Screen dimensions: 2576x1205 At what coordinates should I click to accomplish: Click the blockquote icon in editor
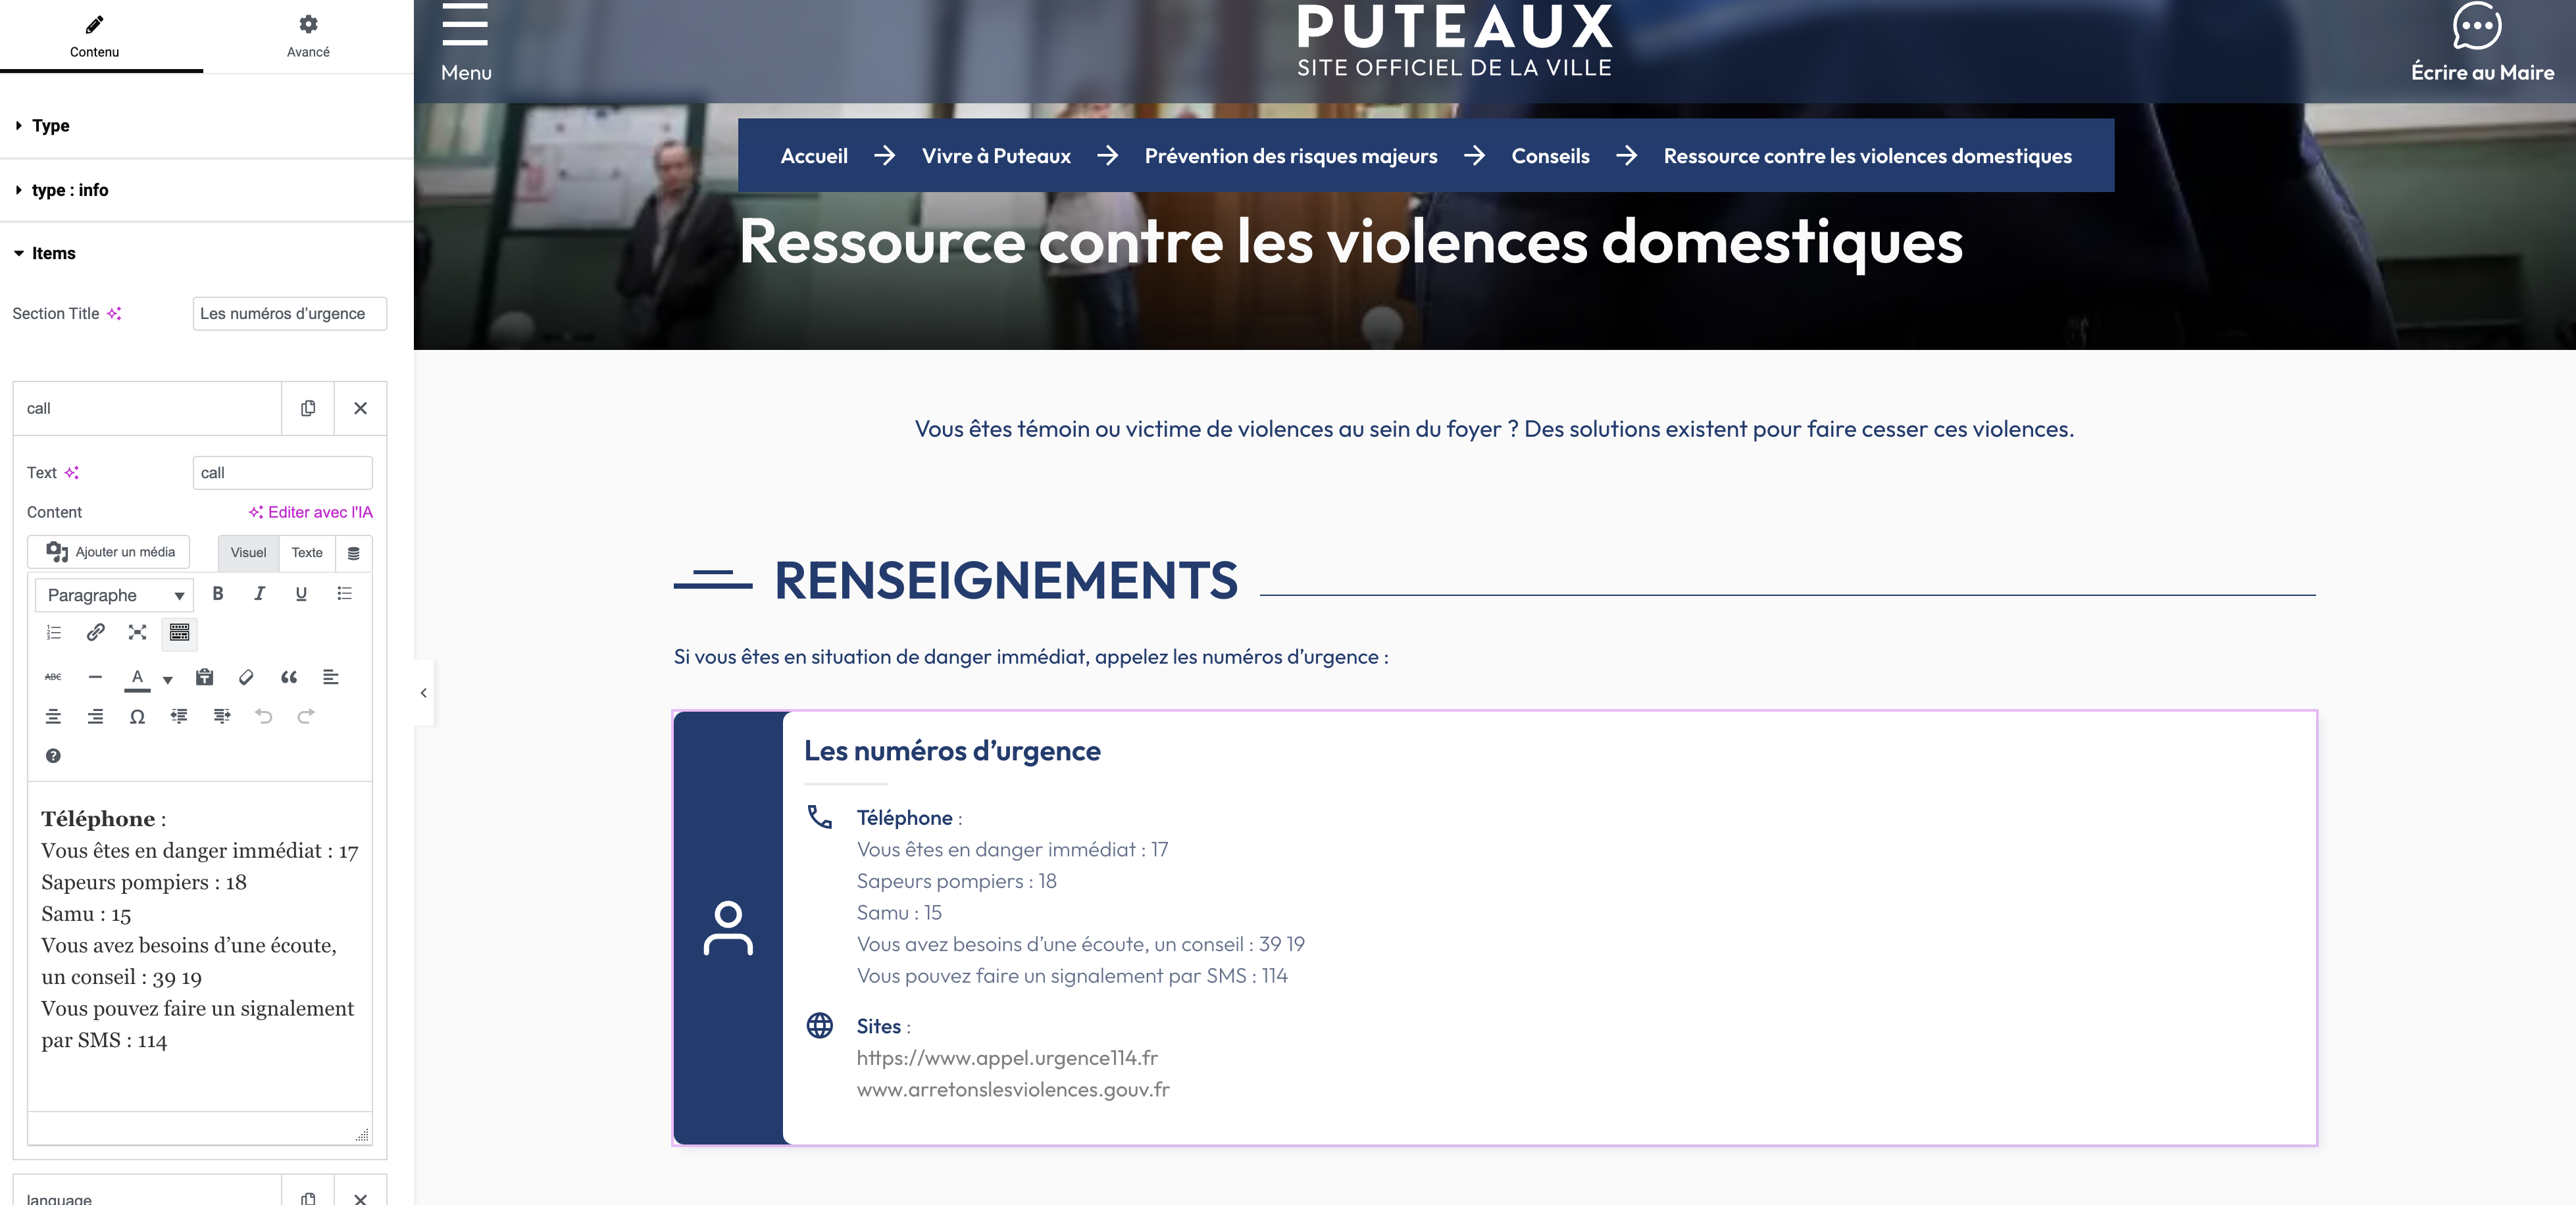pos(289,678)
